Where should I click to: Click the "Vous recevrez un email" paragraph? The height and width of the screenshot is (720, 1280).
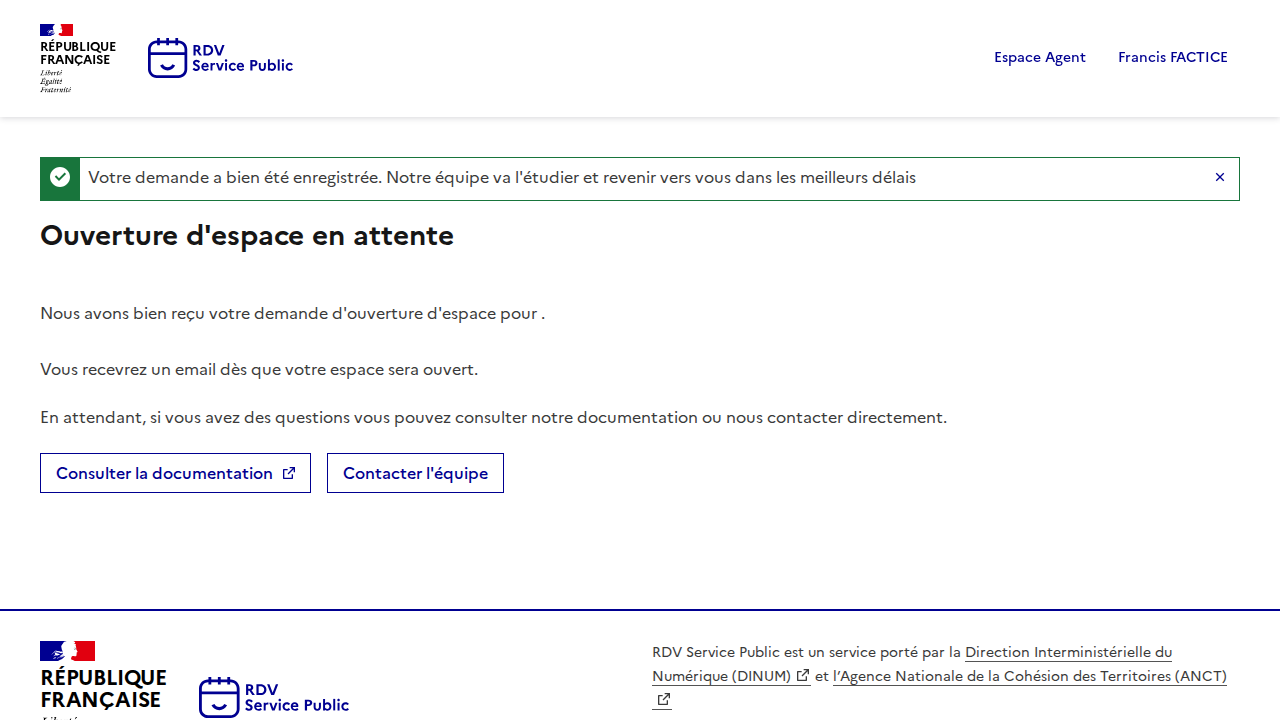click(x=259, y=370)
